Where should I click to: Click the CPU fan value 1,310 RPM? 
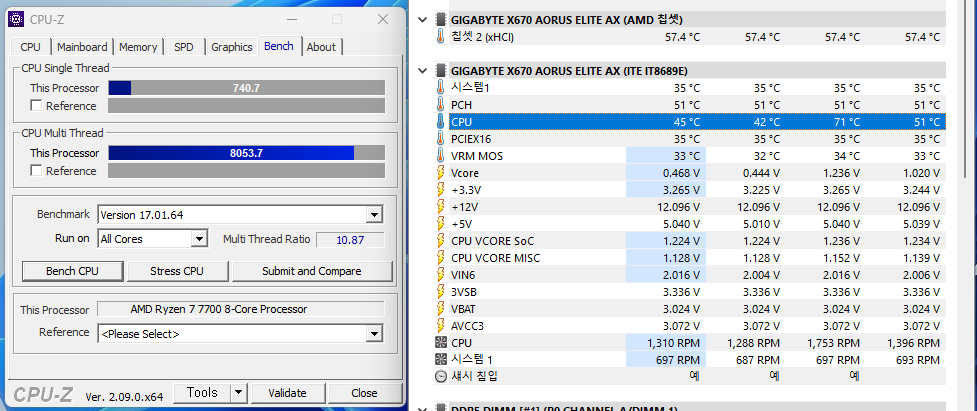674,342
